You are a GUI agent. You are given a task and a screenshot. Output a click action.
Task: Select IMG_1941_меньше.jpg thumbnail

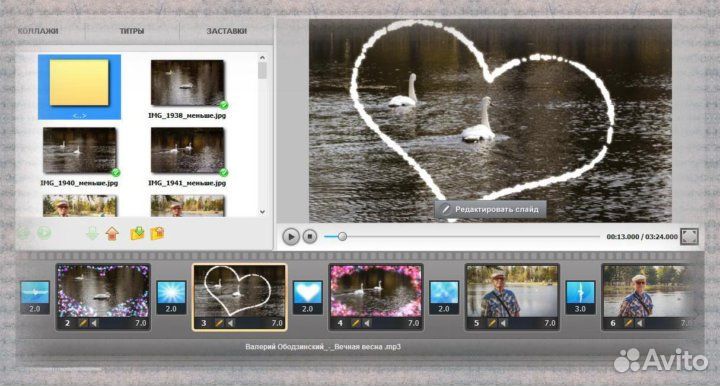[187, 151]
